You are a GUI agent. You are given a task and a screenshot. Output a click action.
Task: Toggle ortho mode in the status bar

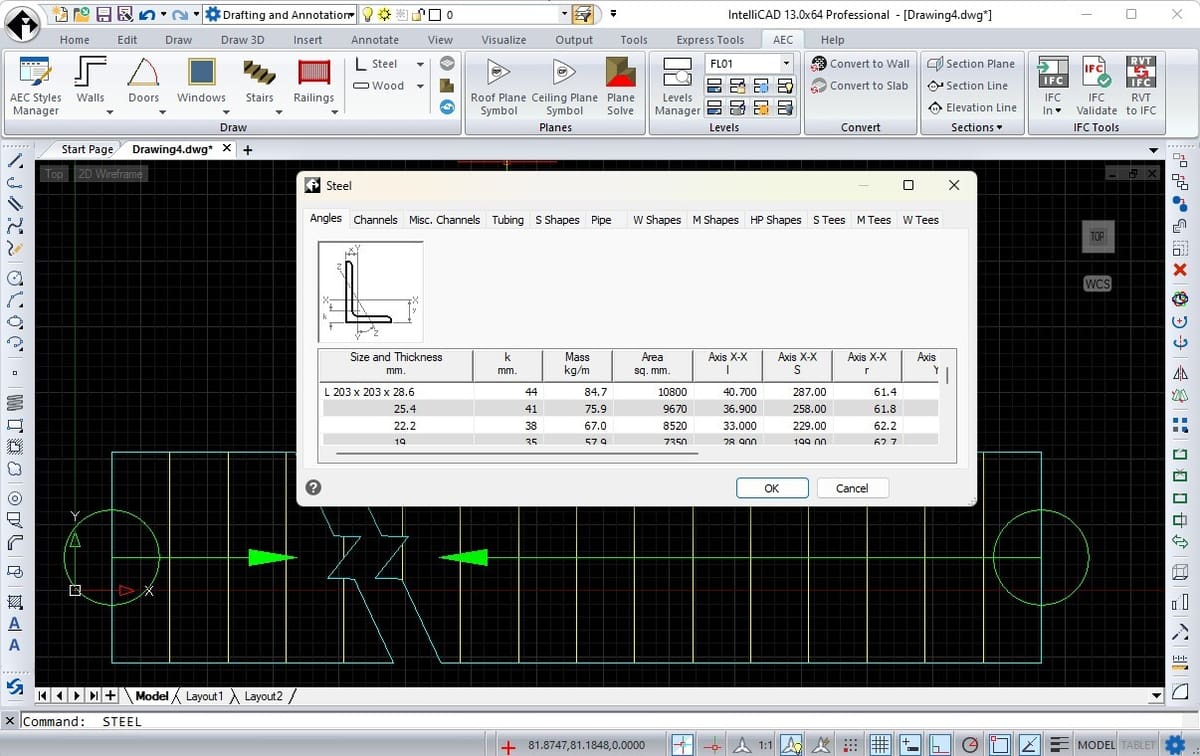pyautogui.click(x=941, y=744)
